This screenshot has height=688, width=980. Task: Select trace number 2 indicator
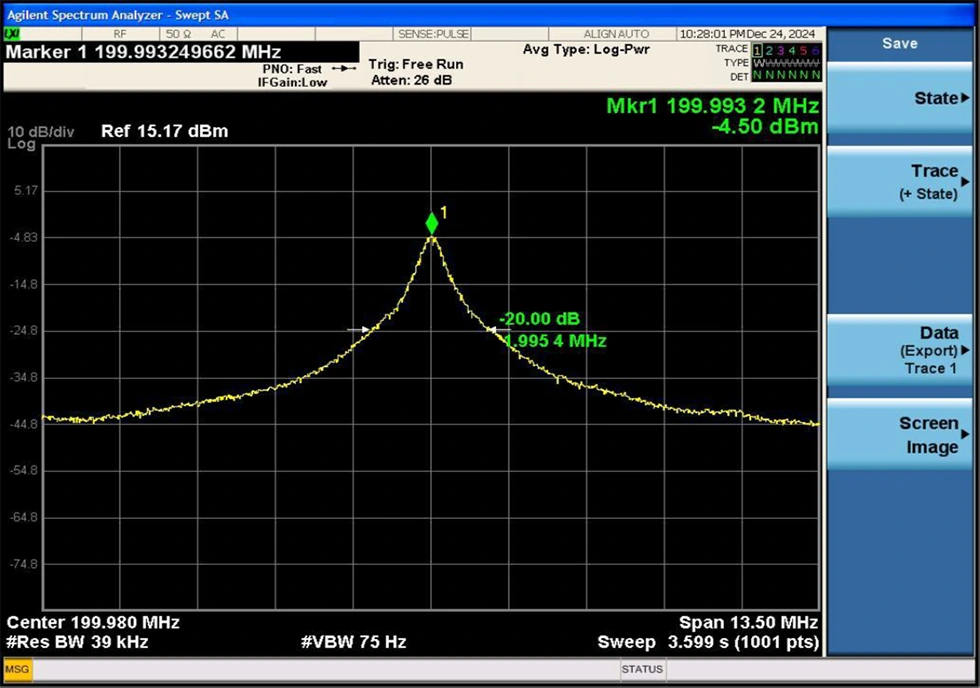pos(769,50)
